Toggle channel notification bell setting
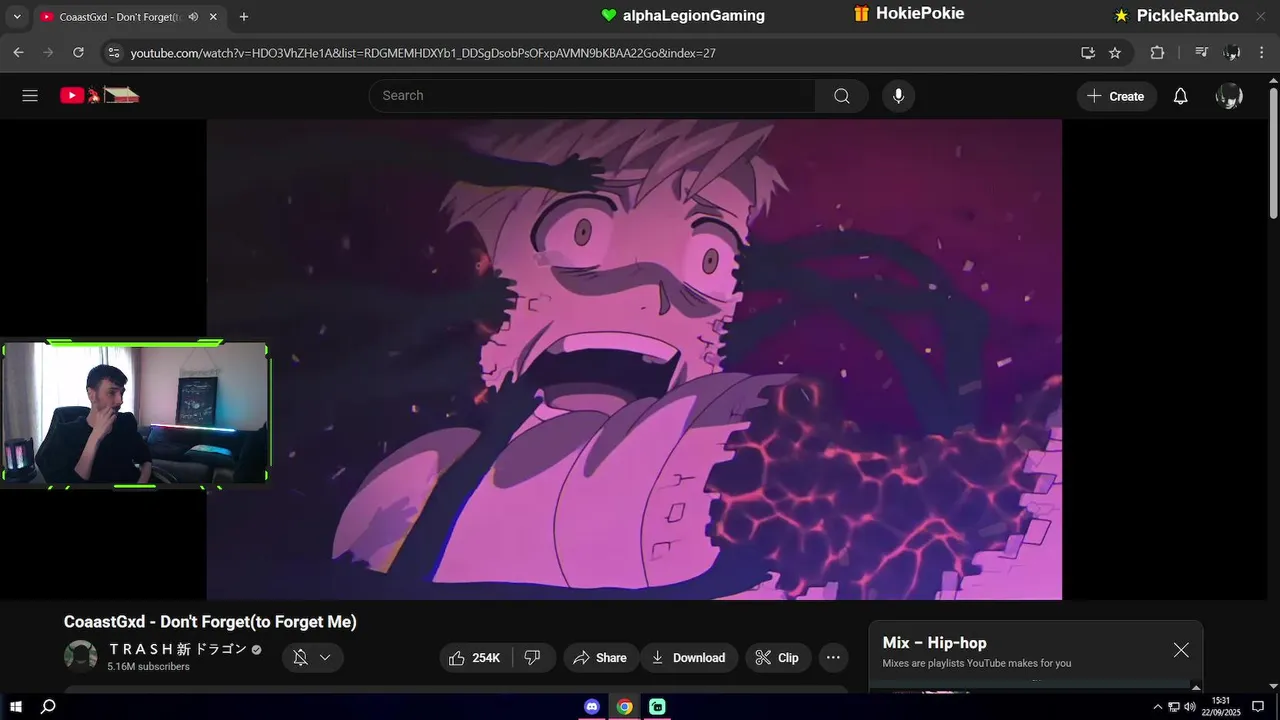This screenshot has height=720, width=1280. coord(300,657)
